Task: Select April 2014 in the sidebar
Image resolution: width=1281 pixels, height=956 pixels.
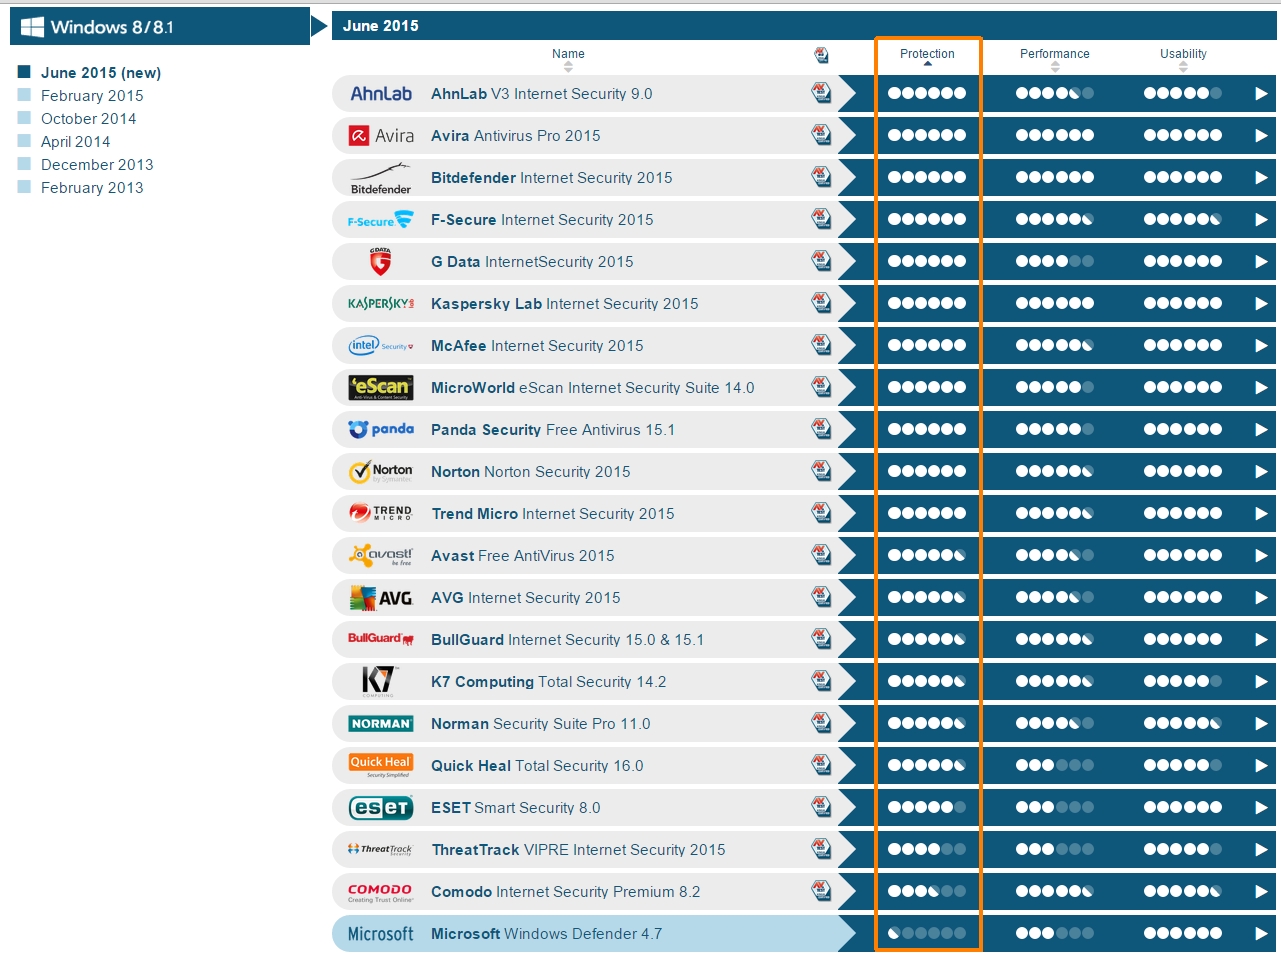Action: coord(75,141)
